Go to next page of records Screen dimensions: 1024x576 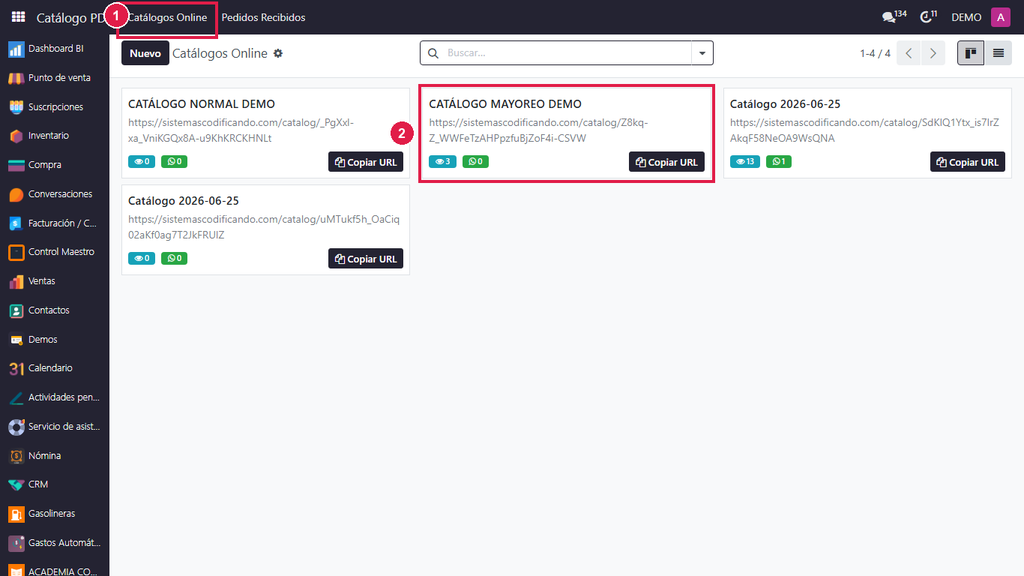pyautogui.click(x=933, y=53)
